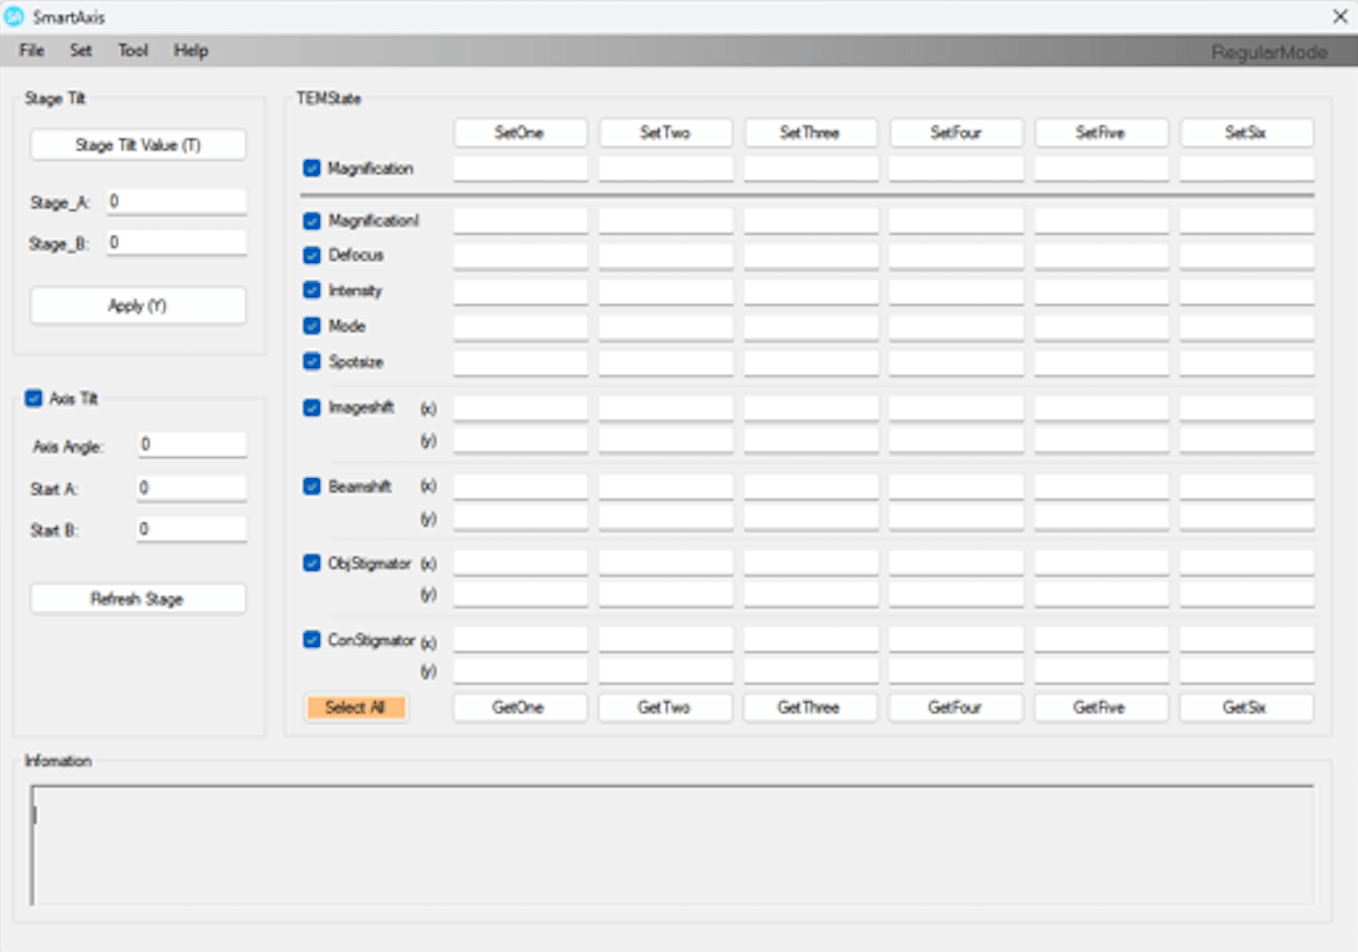Click the ConStigmator (x) field under SetFive

click(1101, 639)
